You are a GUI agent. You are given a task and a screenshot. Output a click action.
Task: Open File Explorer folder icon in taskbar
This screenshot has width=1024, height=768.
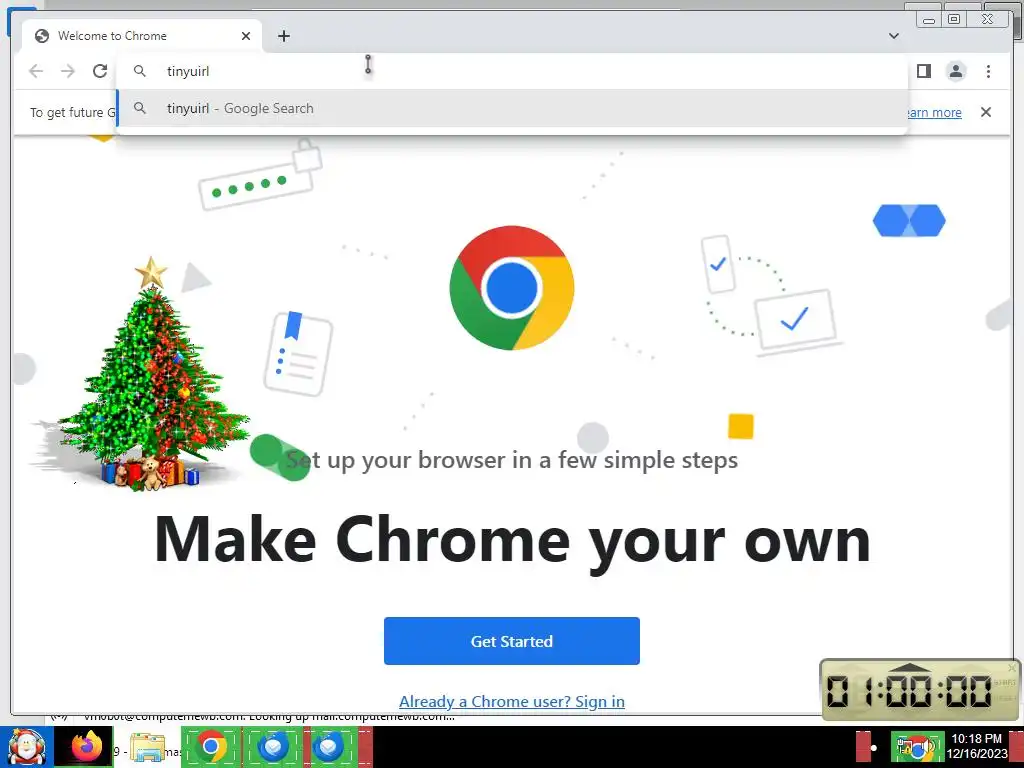coord(148,747)
